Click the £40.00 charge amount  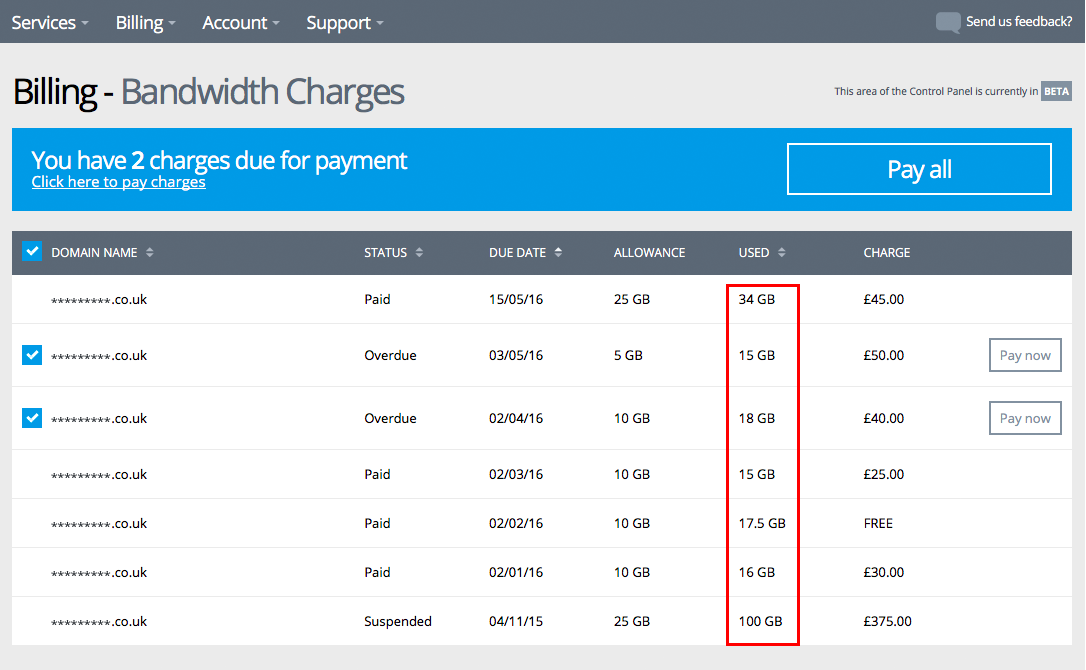point(884,418)
